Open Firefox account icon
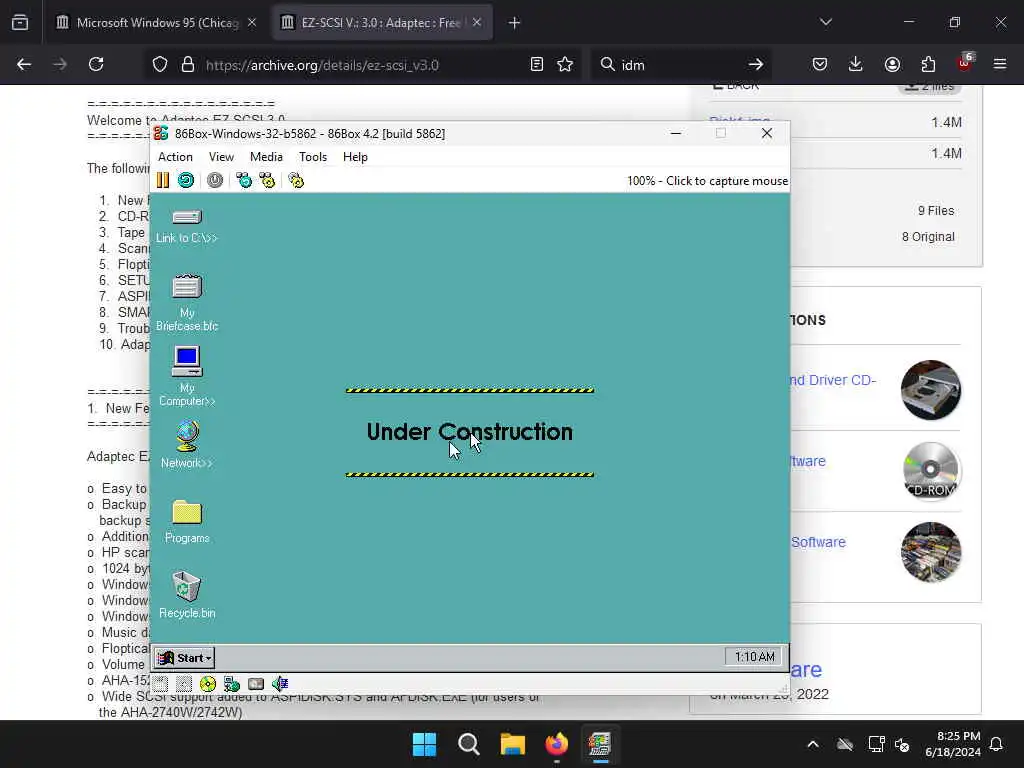The height and width of the screenshot is (768, 1024). coord(892,65)
